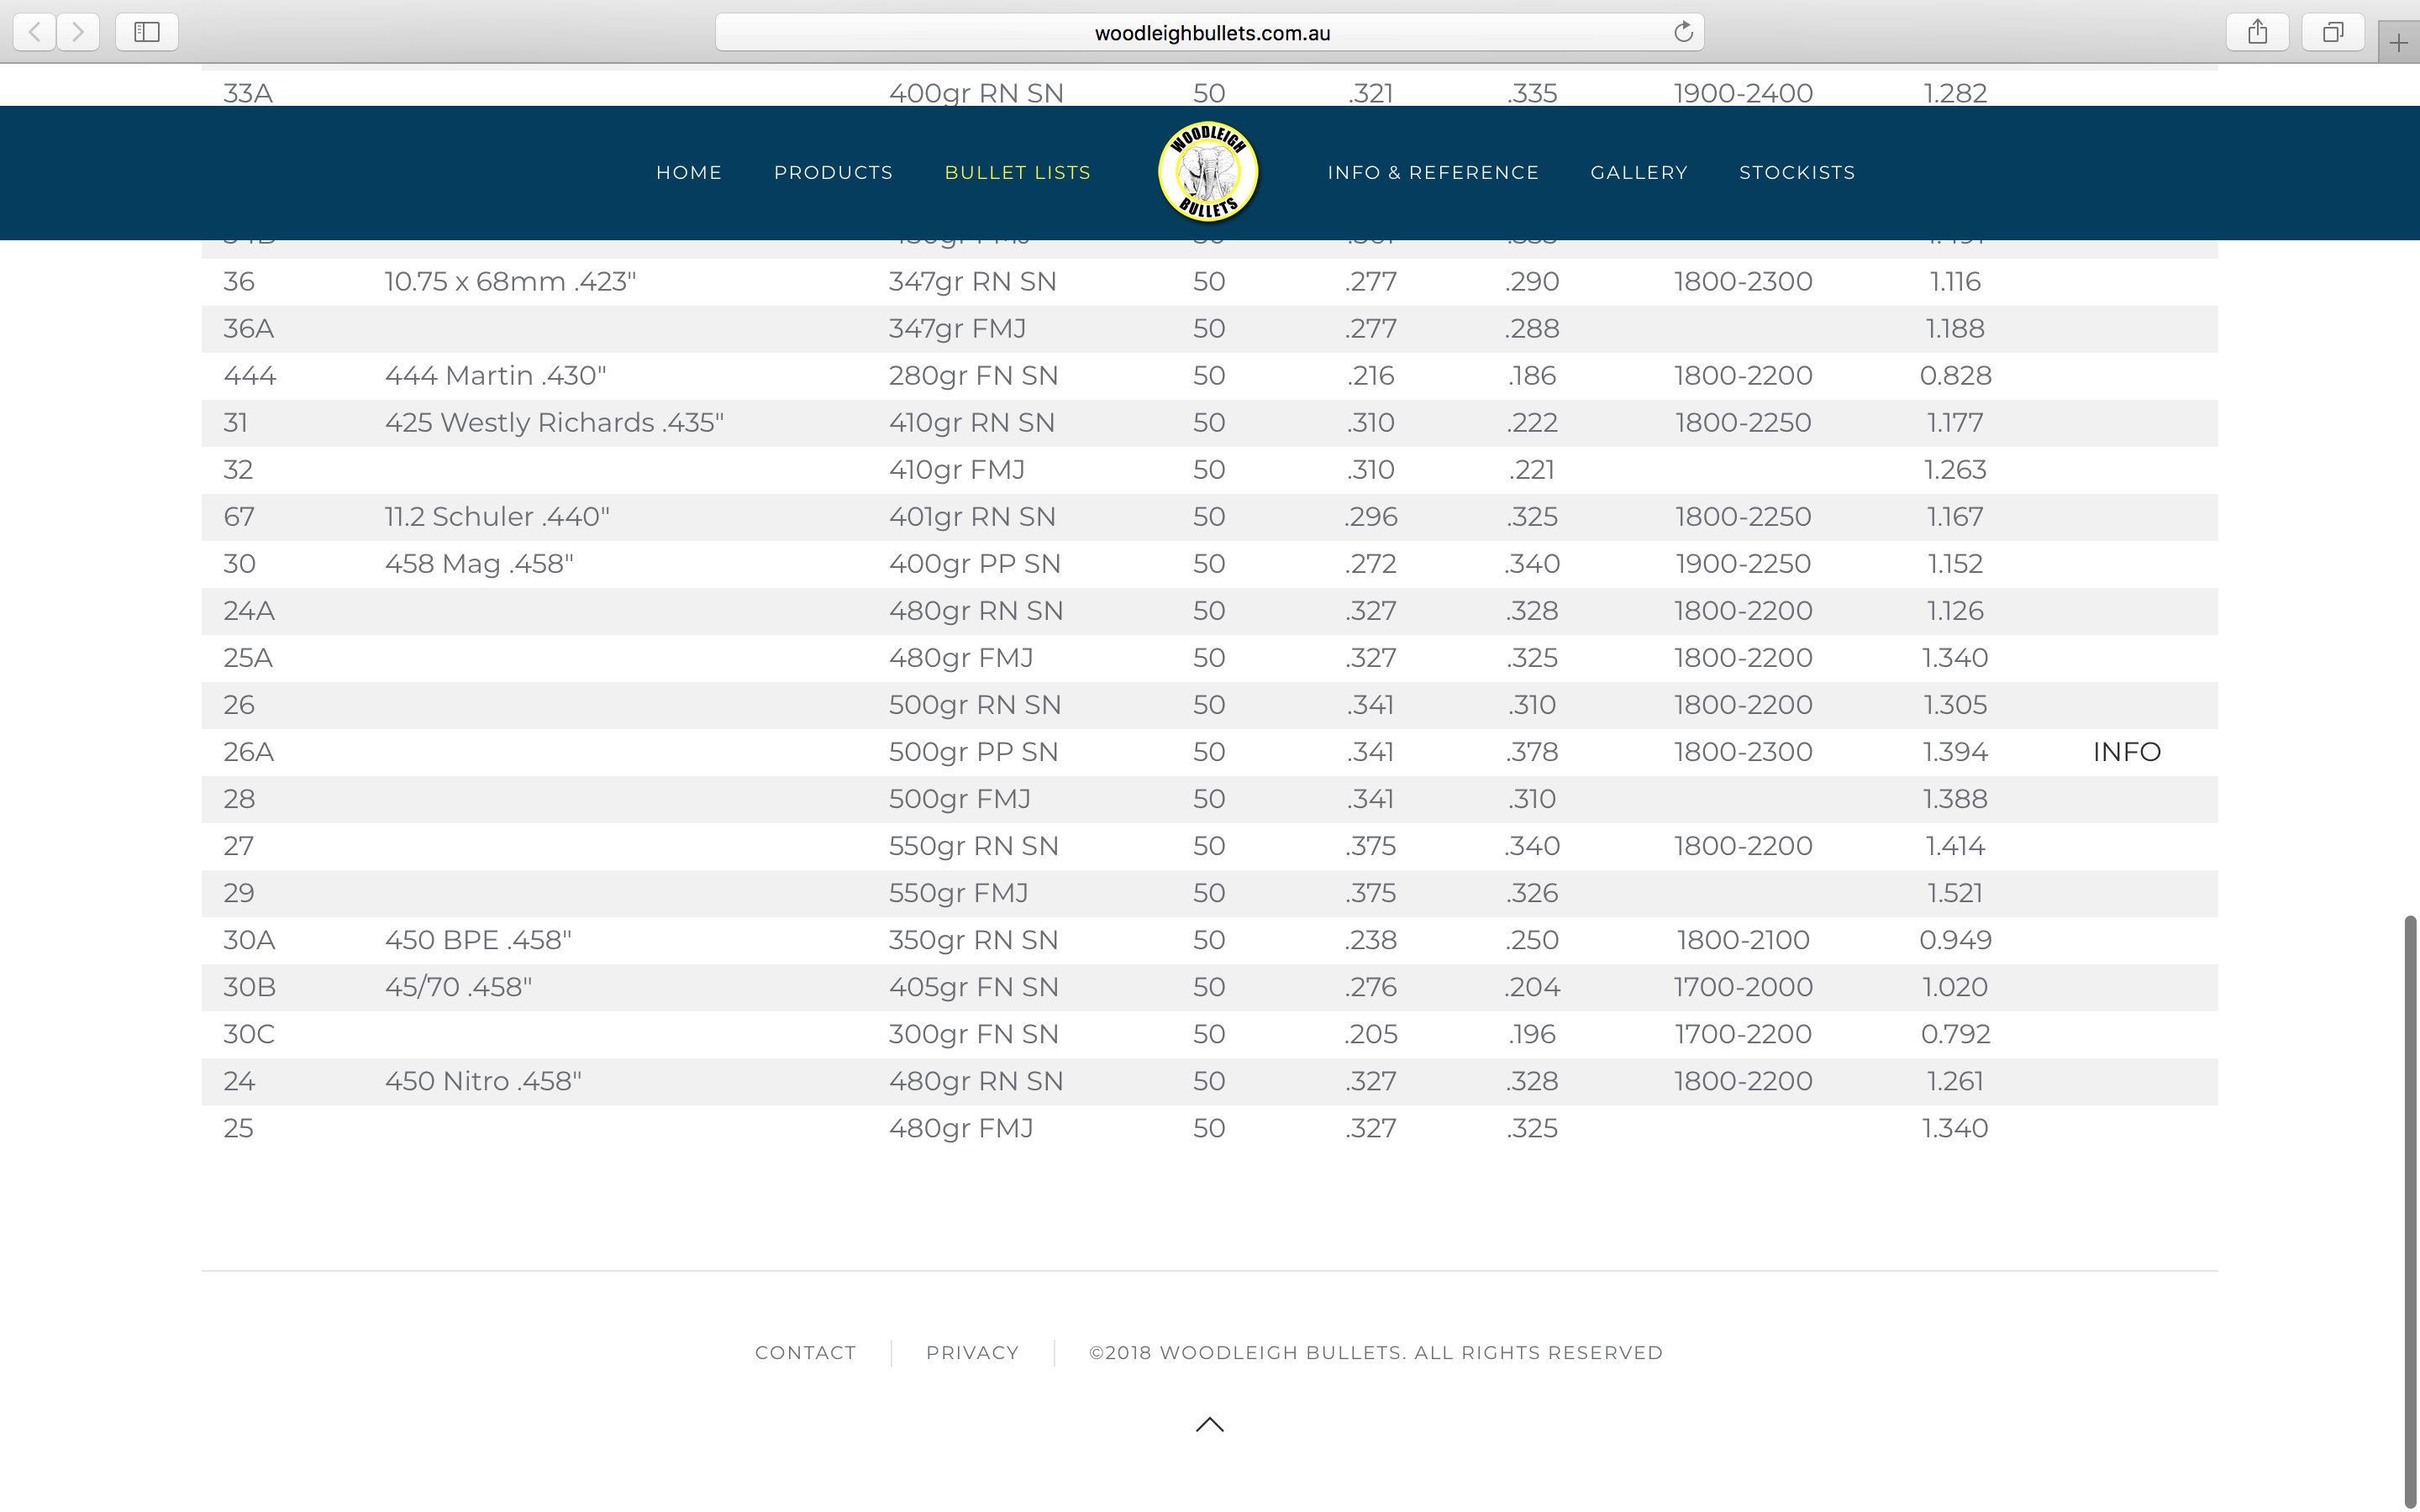Click the '347gr RN SN' bullet cell
This screenshot has width=2420, height=1512.
click(972, 281)
